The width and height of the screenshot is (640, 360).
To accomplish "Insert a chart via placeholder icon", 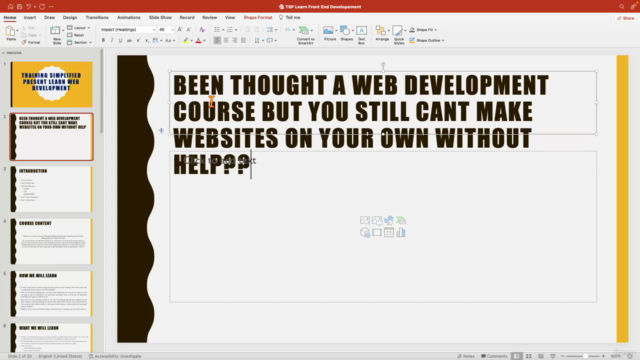I will (401, 233).
